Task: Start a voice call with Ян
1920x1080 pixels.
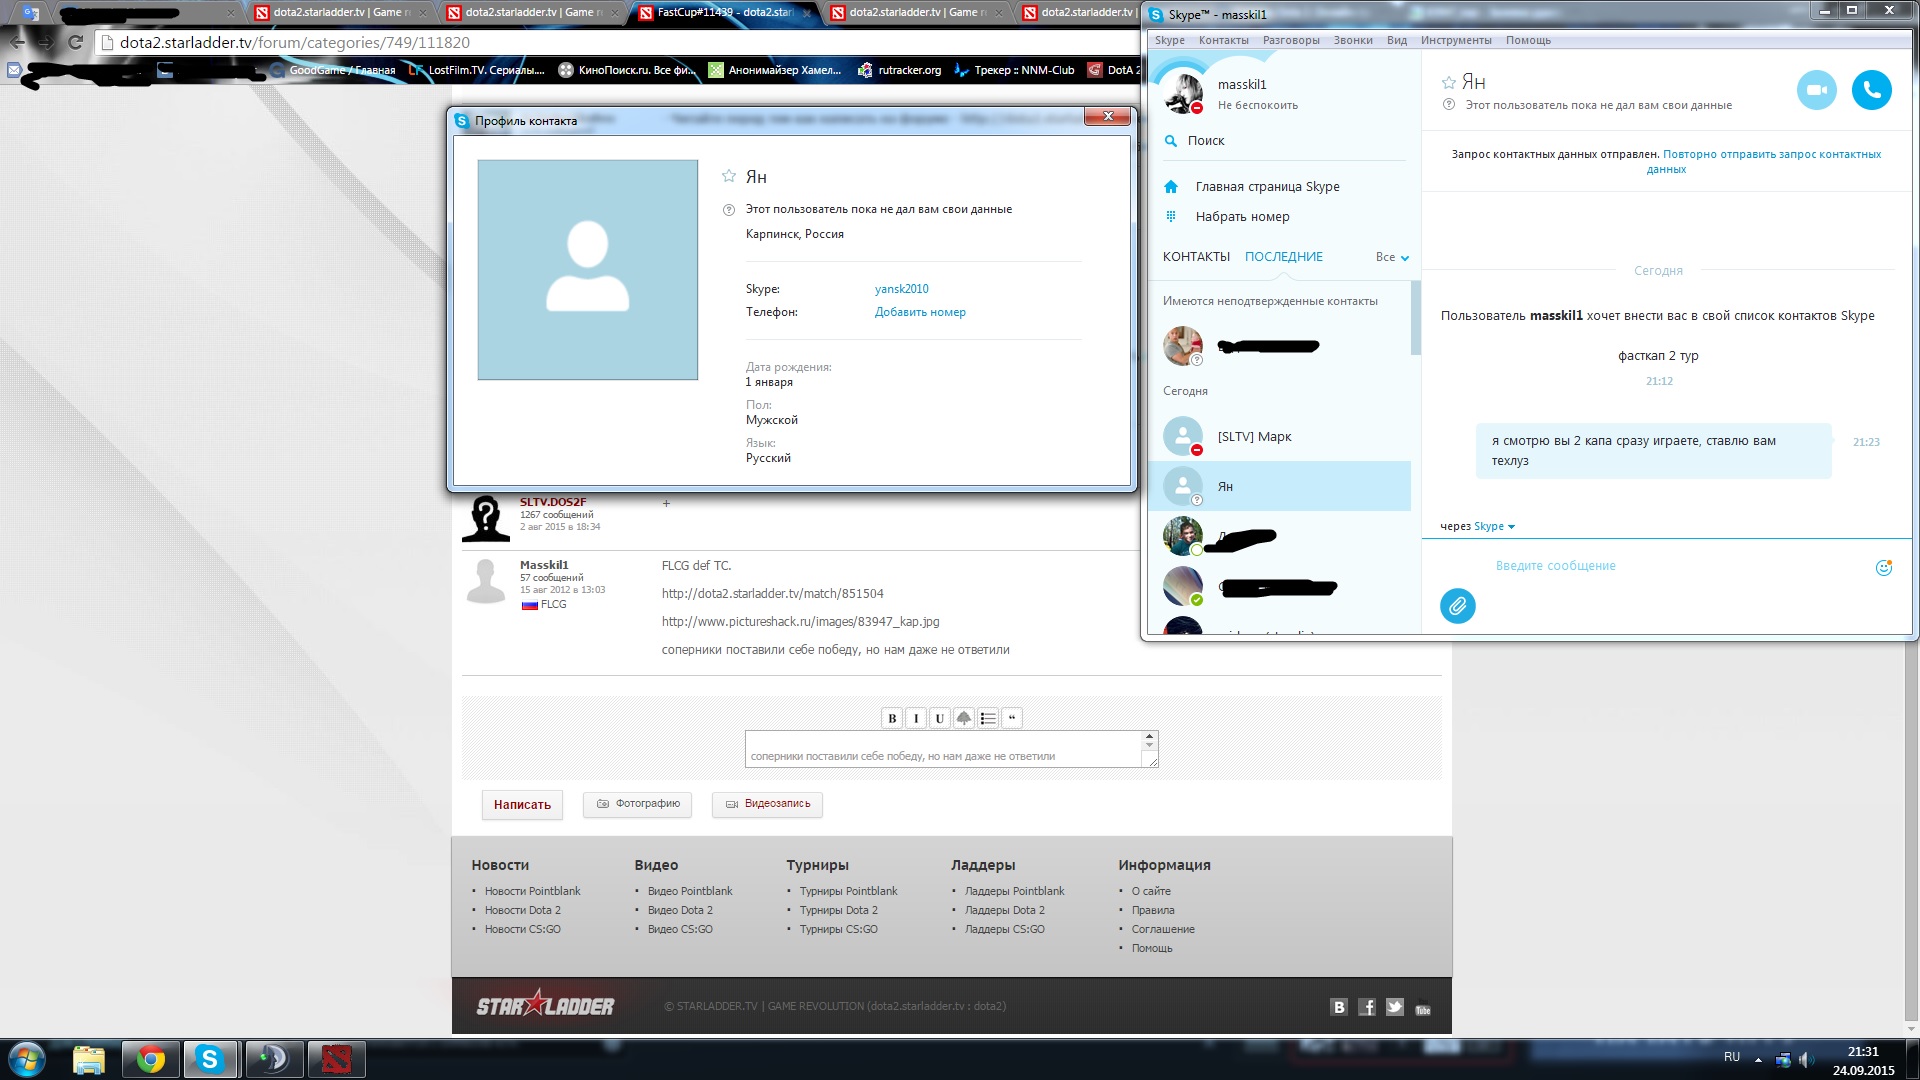Action: click(1871, 90)
